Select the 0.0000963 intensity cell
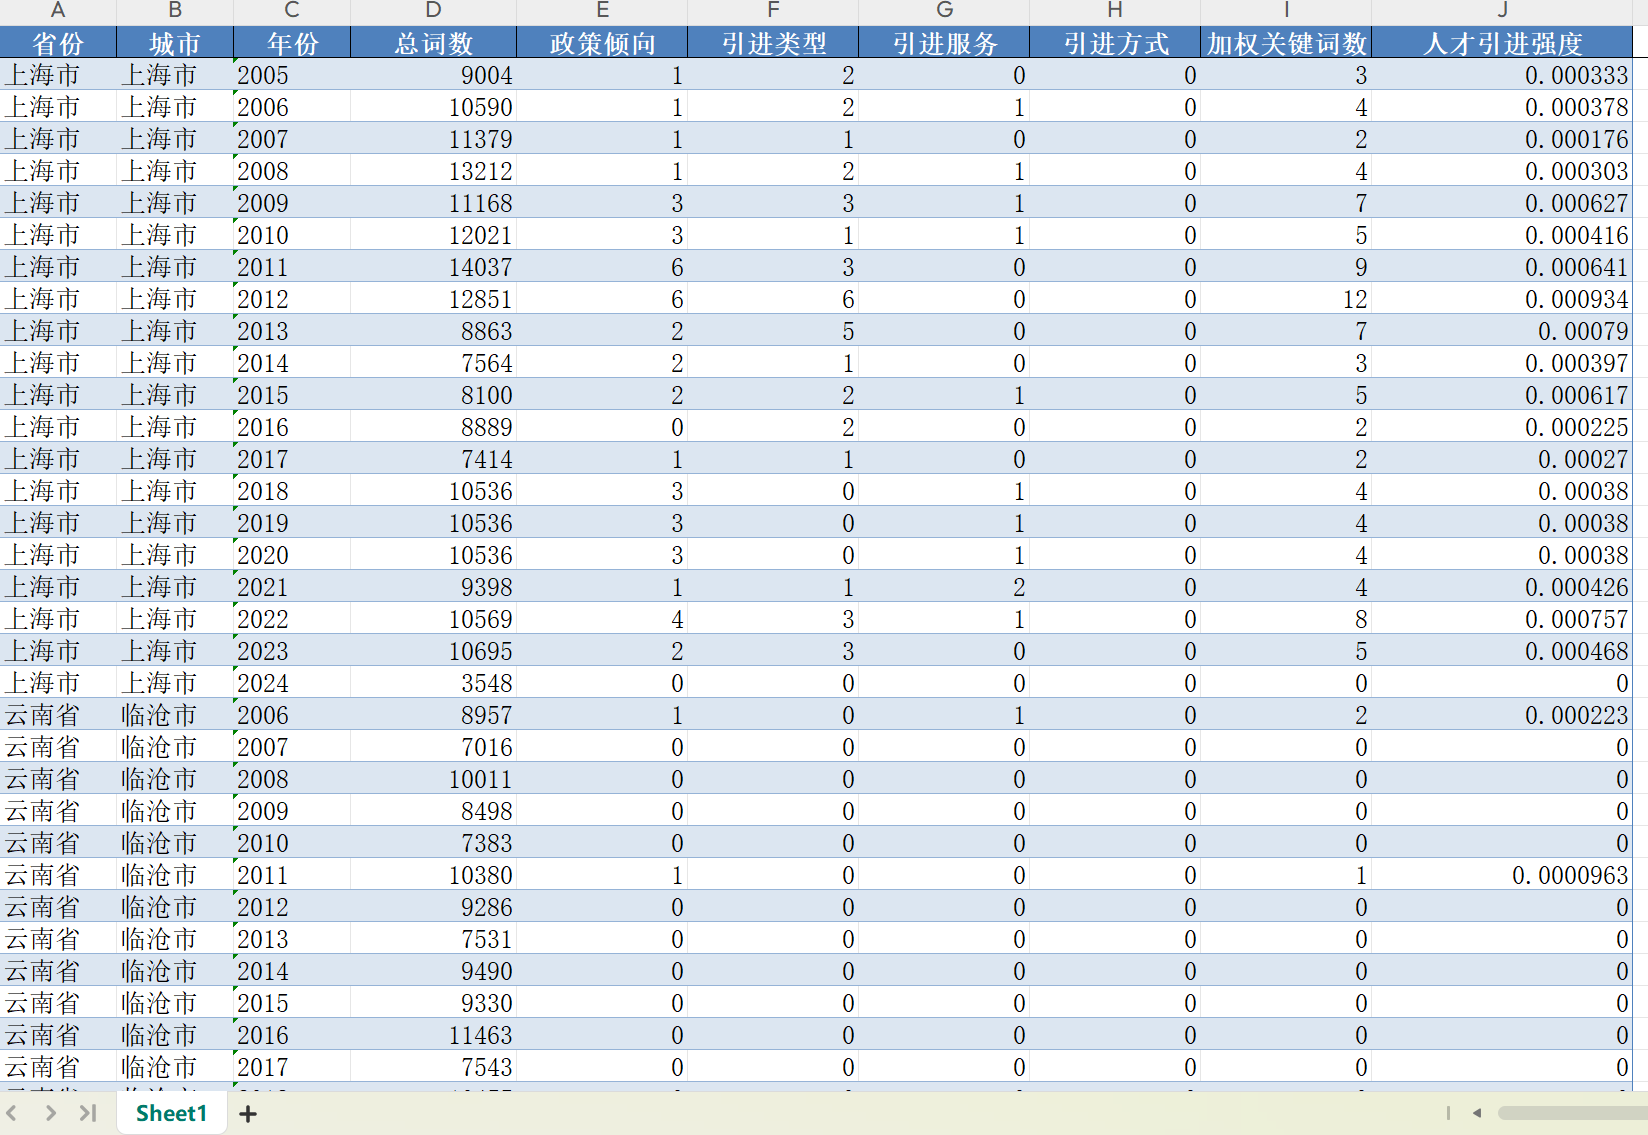 1502,875
